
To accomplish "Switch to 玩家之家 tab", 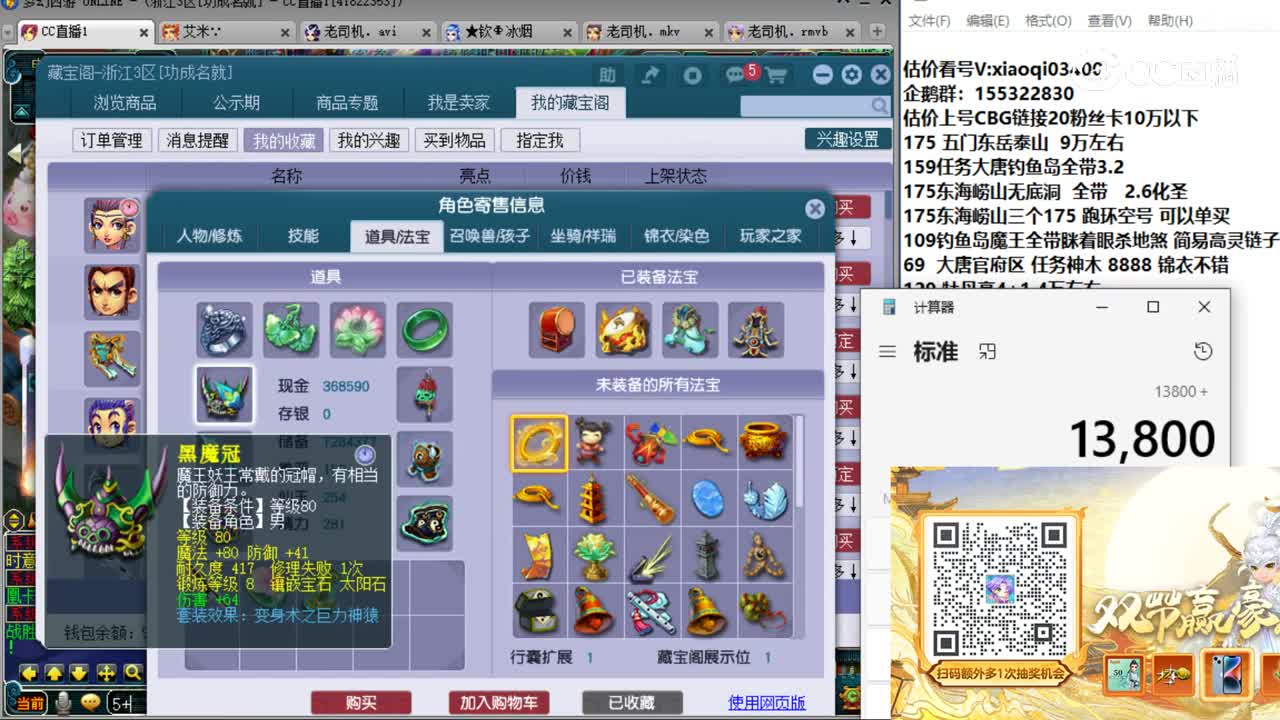I will (770, 237).
